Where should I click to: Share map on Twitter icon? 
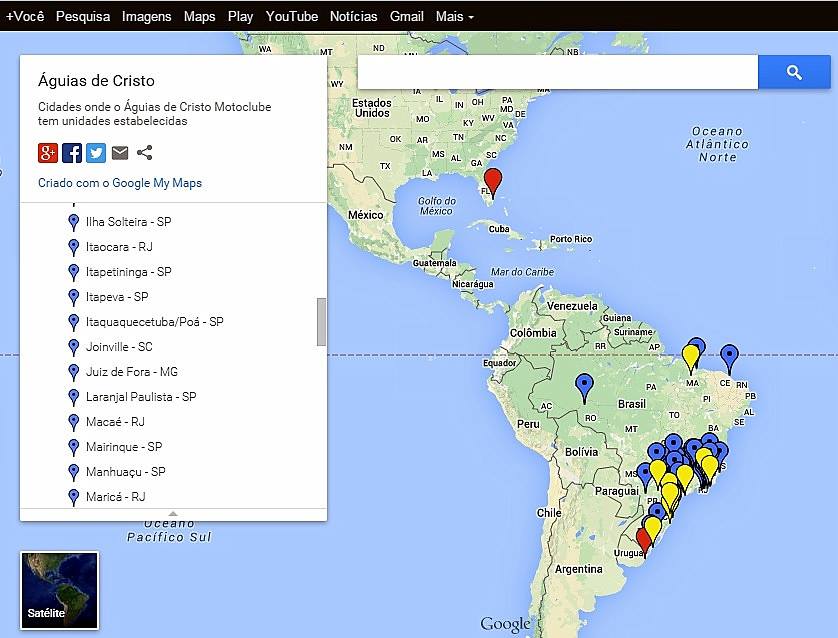[96, 153]
